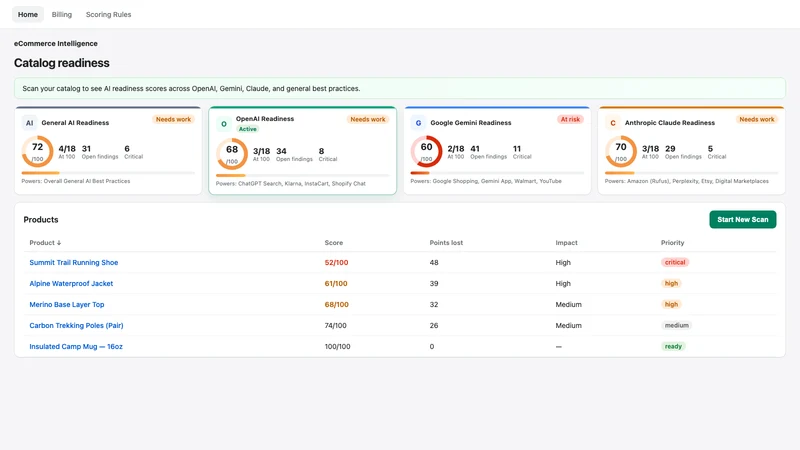Click the 70 score ring gauge

point(620,151)
